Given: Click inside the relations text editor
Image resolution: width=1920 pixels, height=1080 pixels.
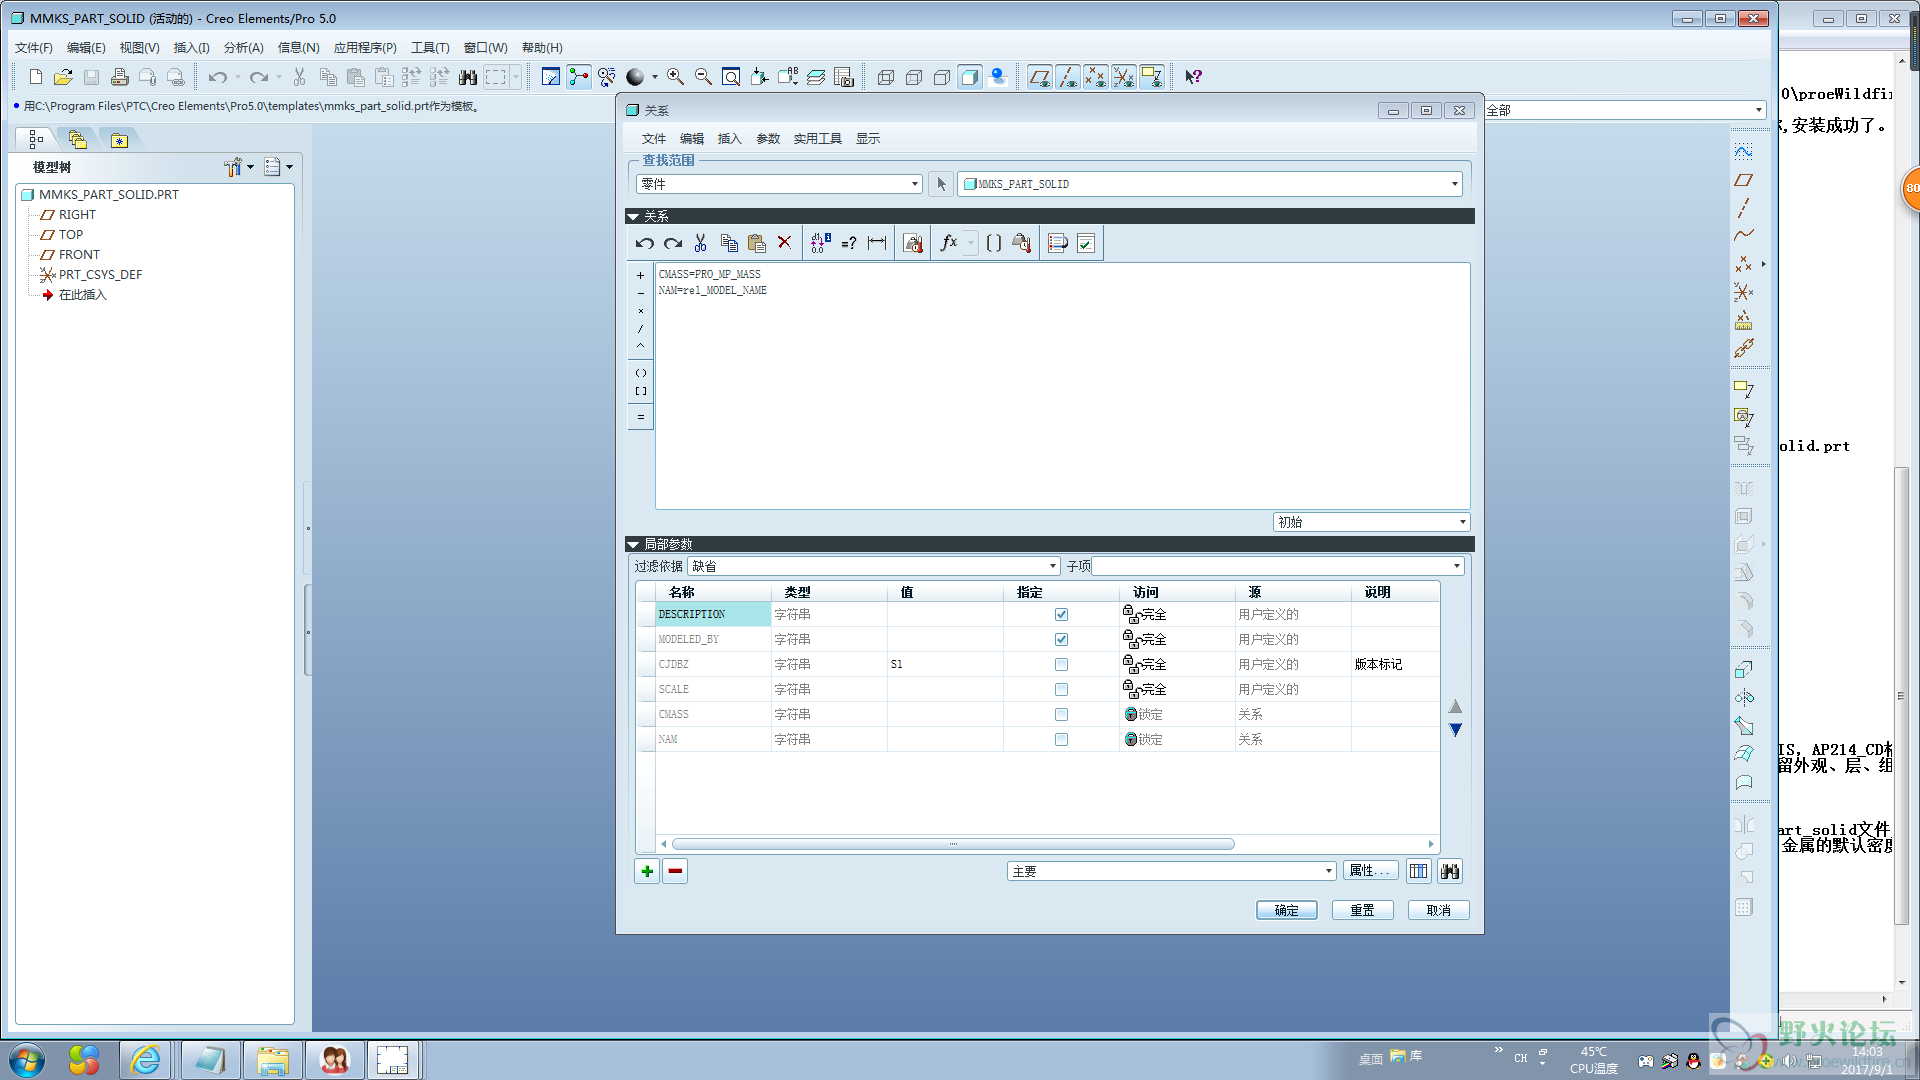Looking at the screenshot, I should point(1062,386).
